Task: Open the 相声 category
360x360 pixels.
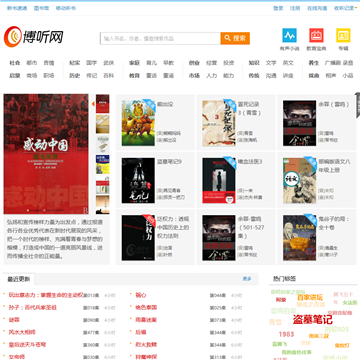Action: click(331, 76)
